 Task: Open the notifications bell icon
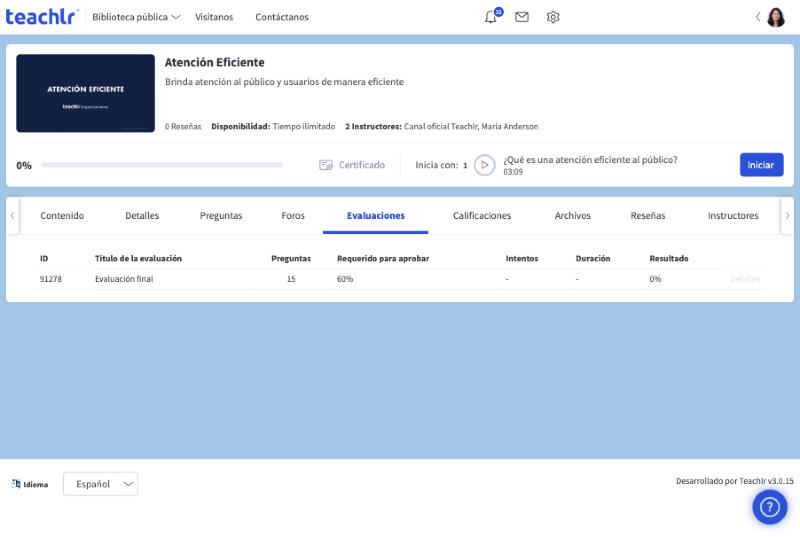click(x=491, y=17)
